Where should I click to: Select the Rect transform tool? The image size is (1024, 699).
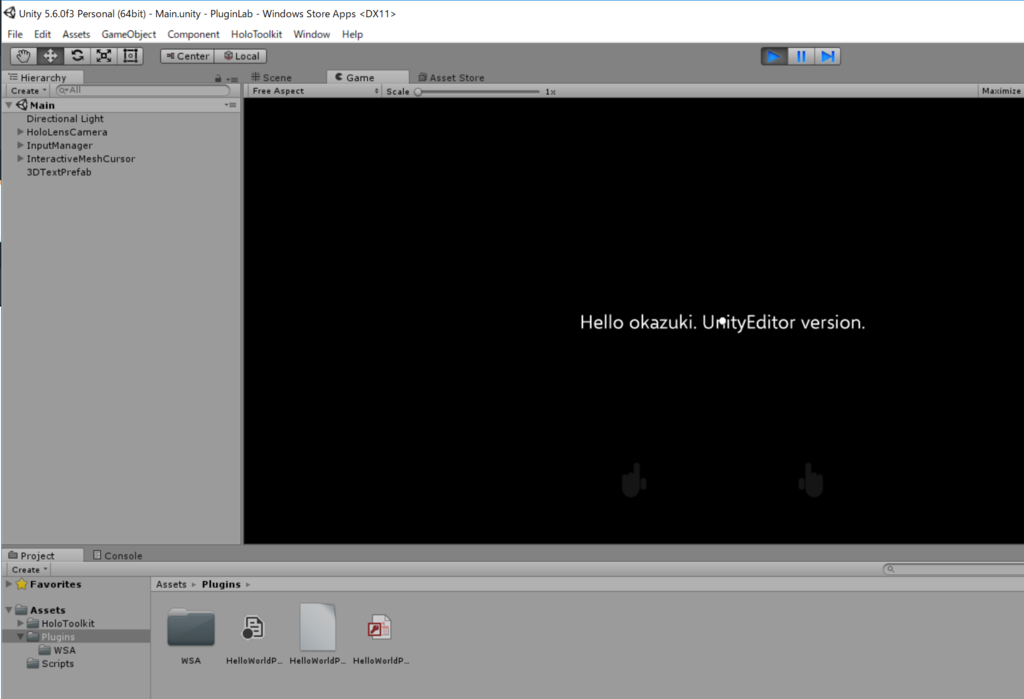[131, 56]
